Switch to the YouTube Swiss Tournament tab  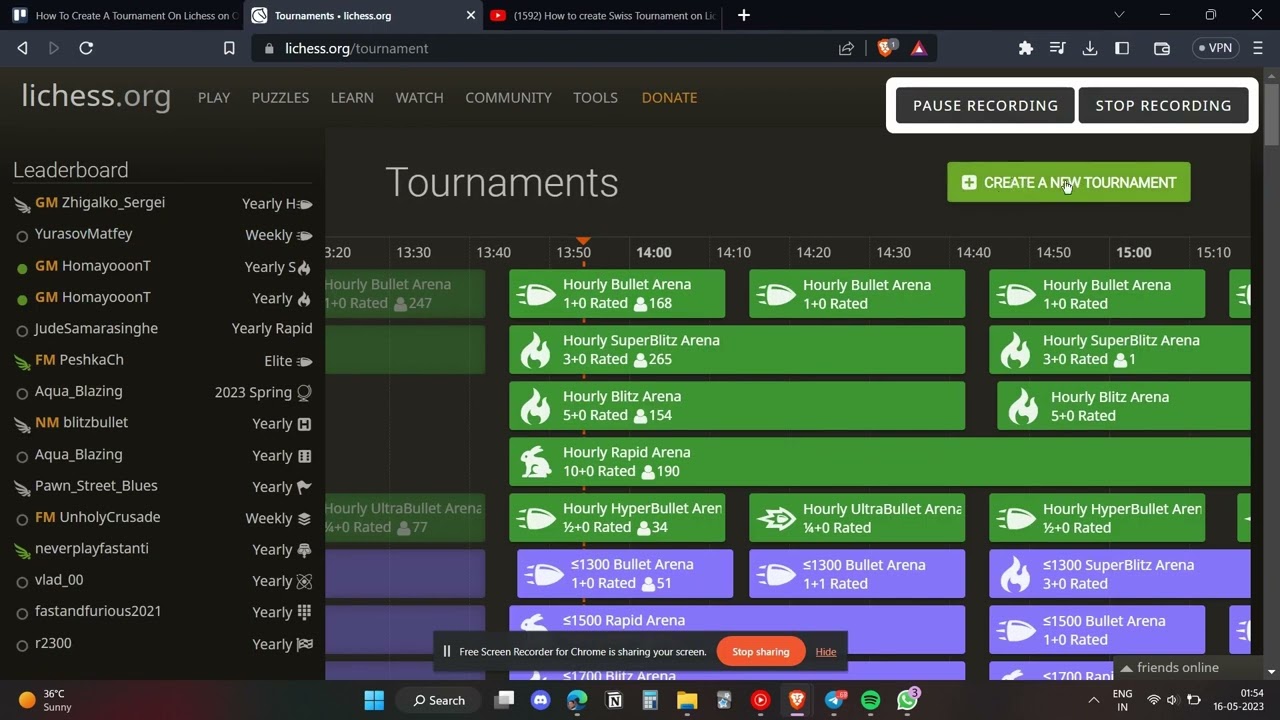(x=603, y=15)
